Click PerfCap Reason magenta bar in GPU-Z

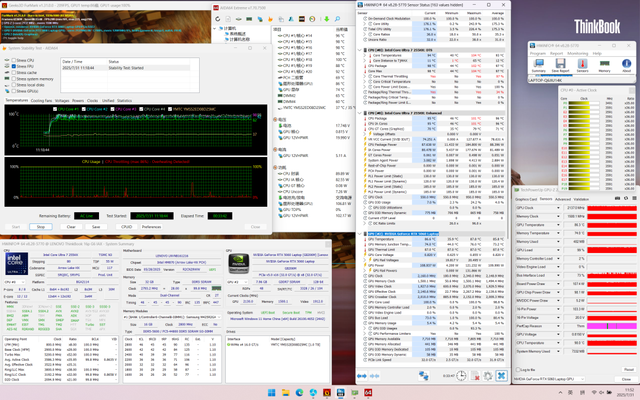[612, 326]
